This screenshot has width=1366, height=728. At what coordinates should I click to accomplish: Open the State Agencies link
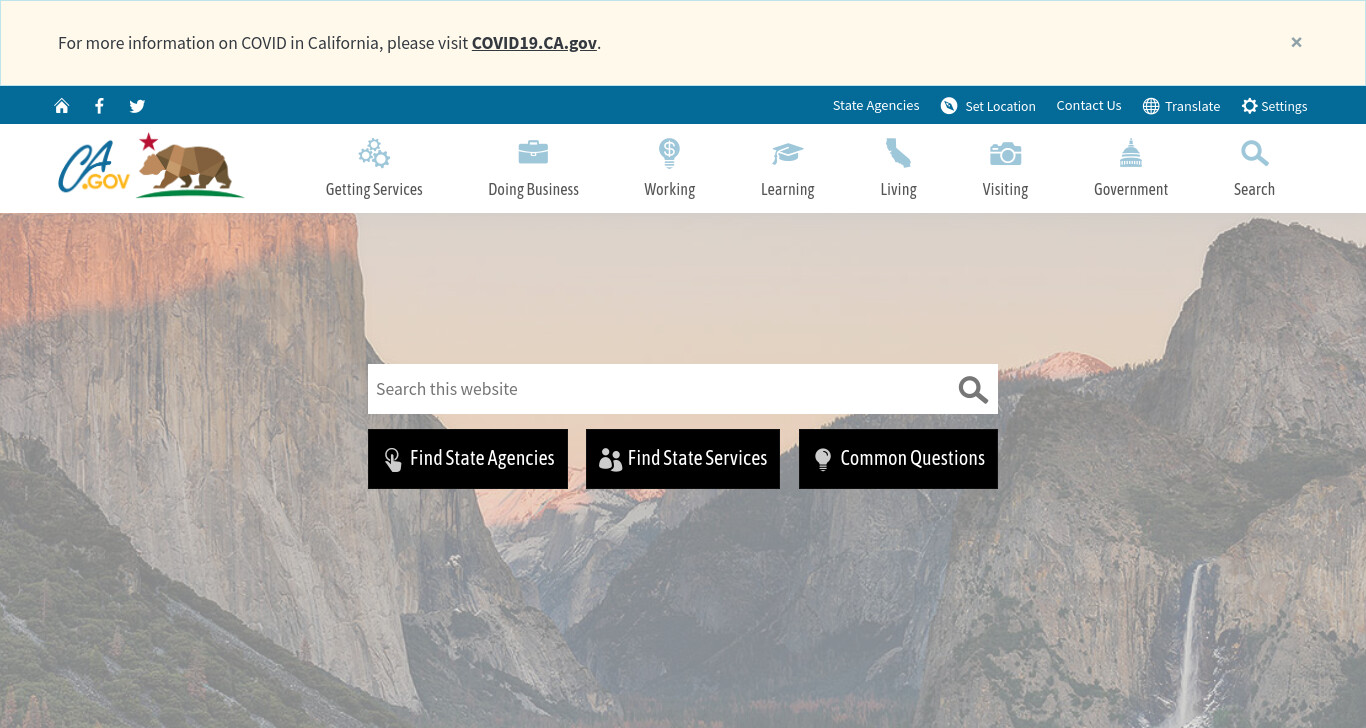pos(876,105)
